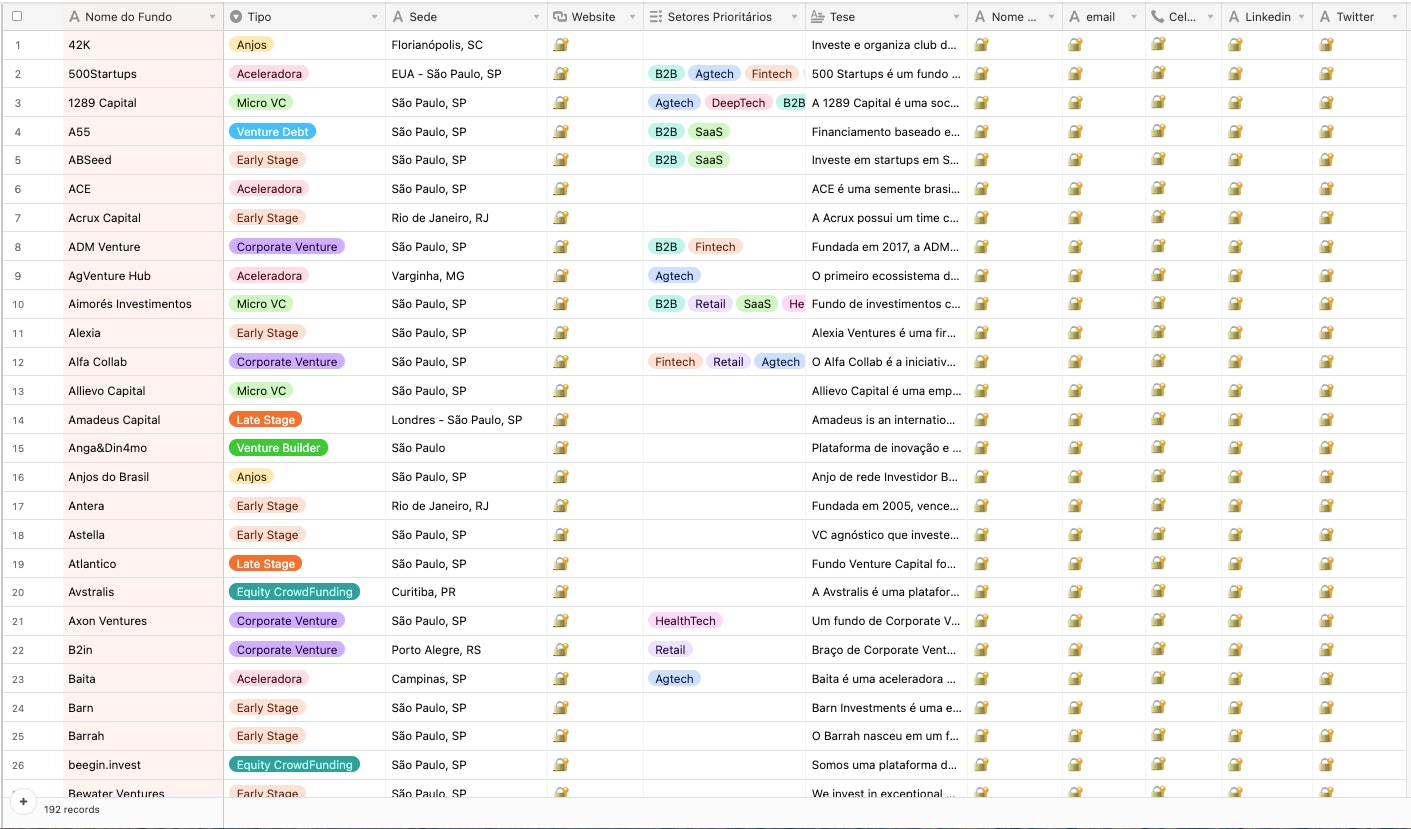This screenshot has height=829, width=1411.
Task: Click the Website column link-type icon
Action: coord(560,17)
